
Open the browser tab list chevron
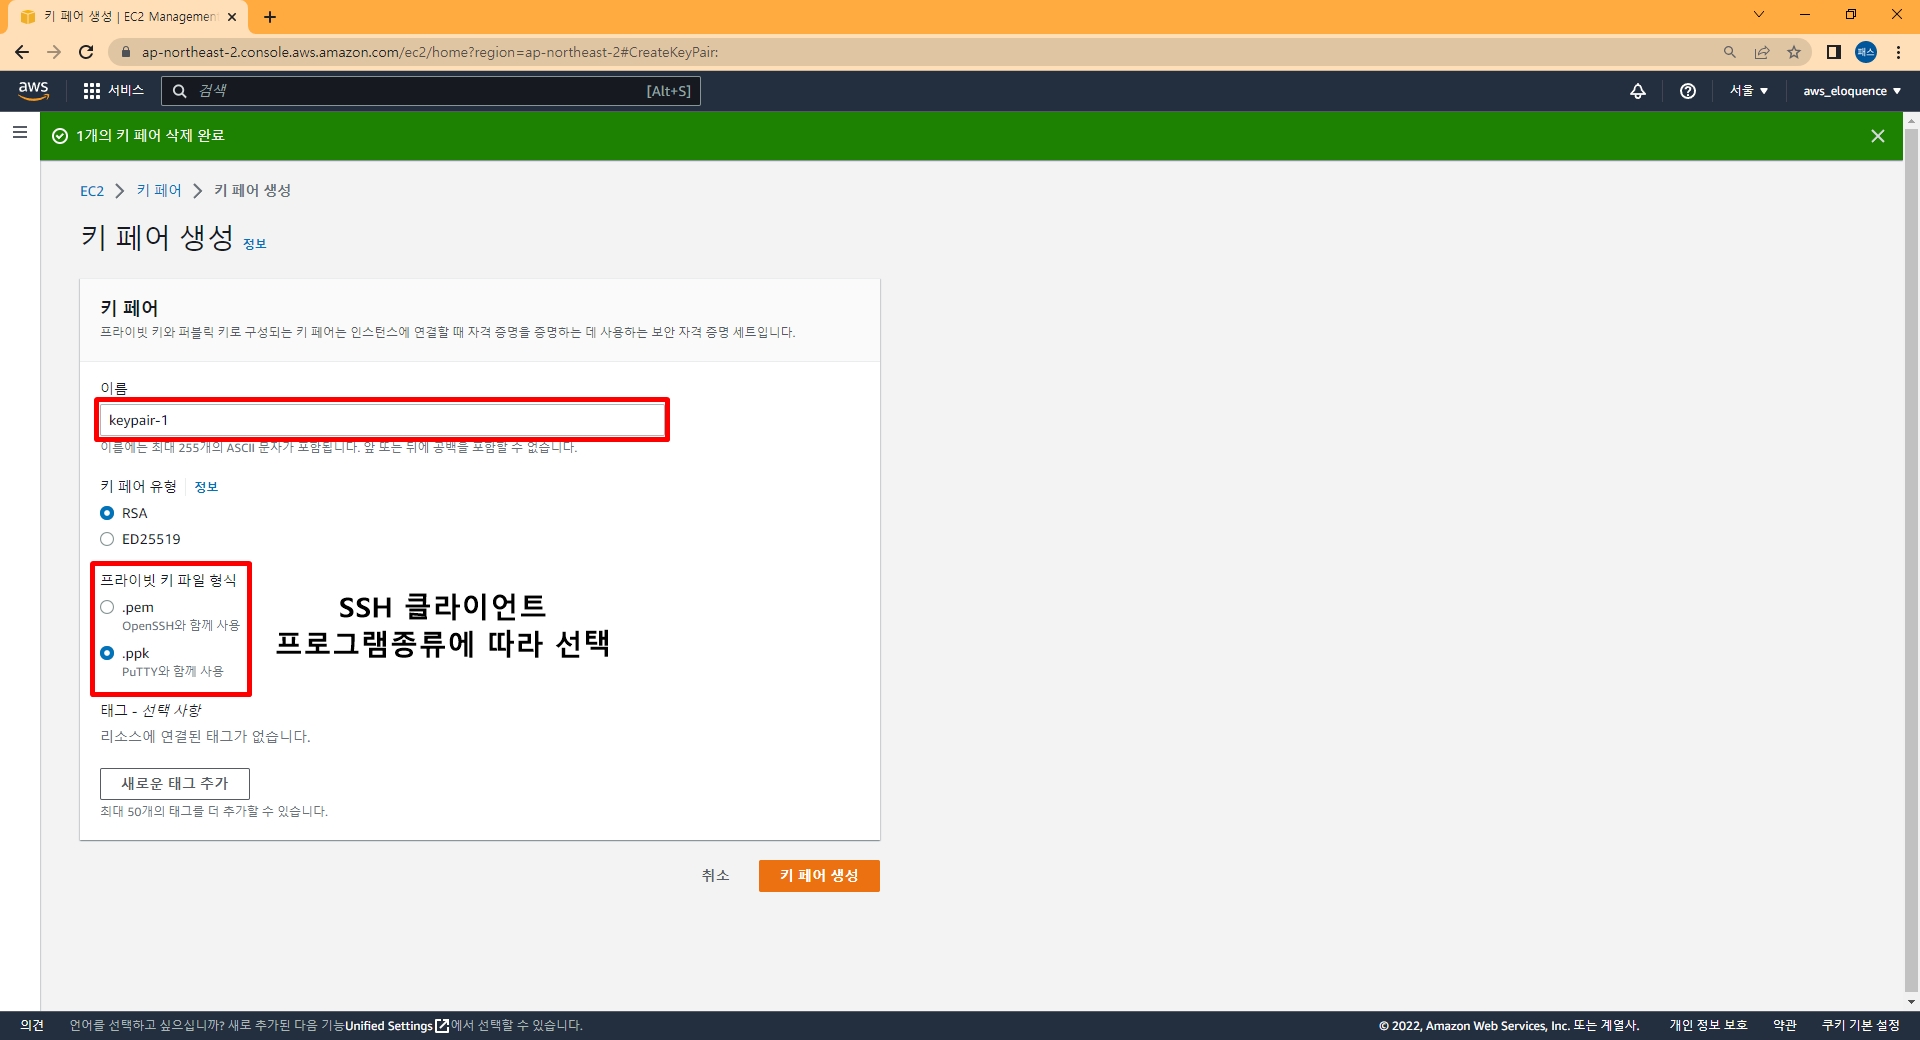[x=1758, y=14]
